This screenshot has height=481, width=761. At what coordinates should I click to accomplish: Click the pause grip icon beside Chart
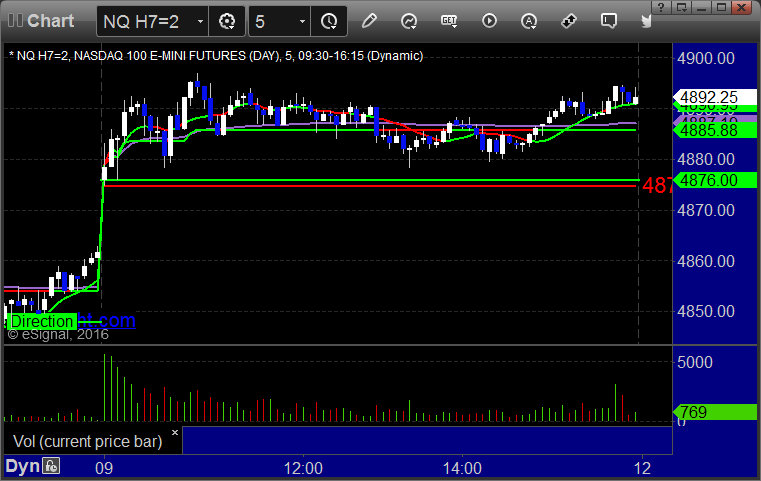click(15, 21)
